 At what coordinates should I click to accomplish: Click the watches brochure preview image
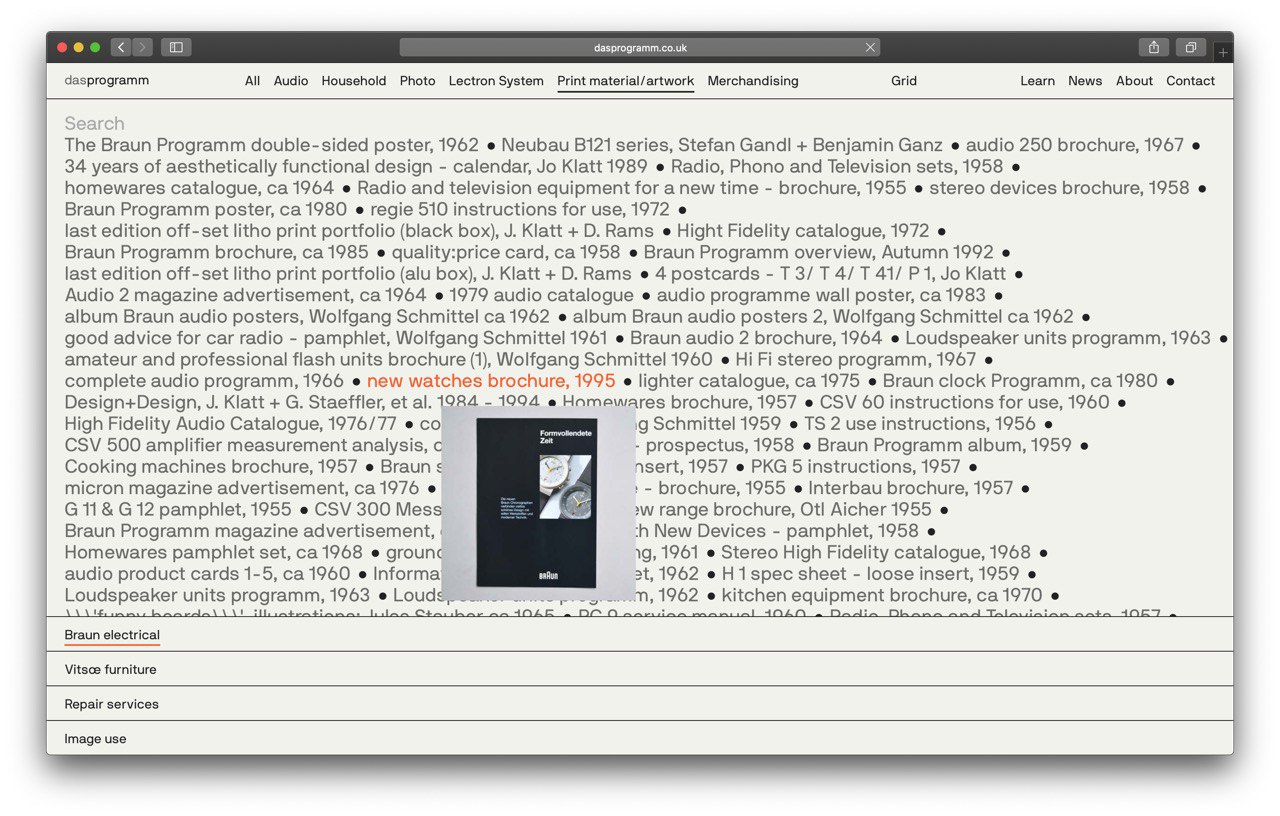[539, 501]
